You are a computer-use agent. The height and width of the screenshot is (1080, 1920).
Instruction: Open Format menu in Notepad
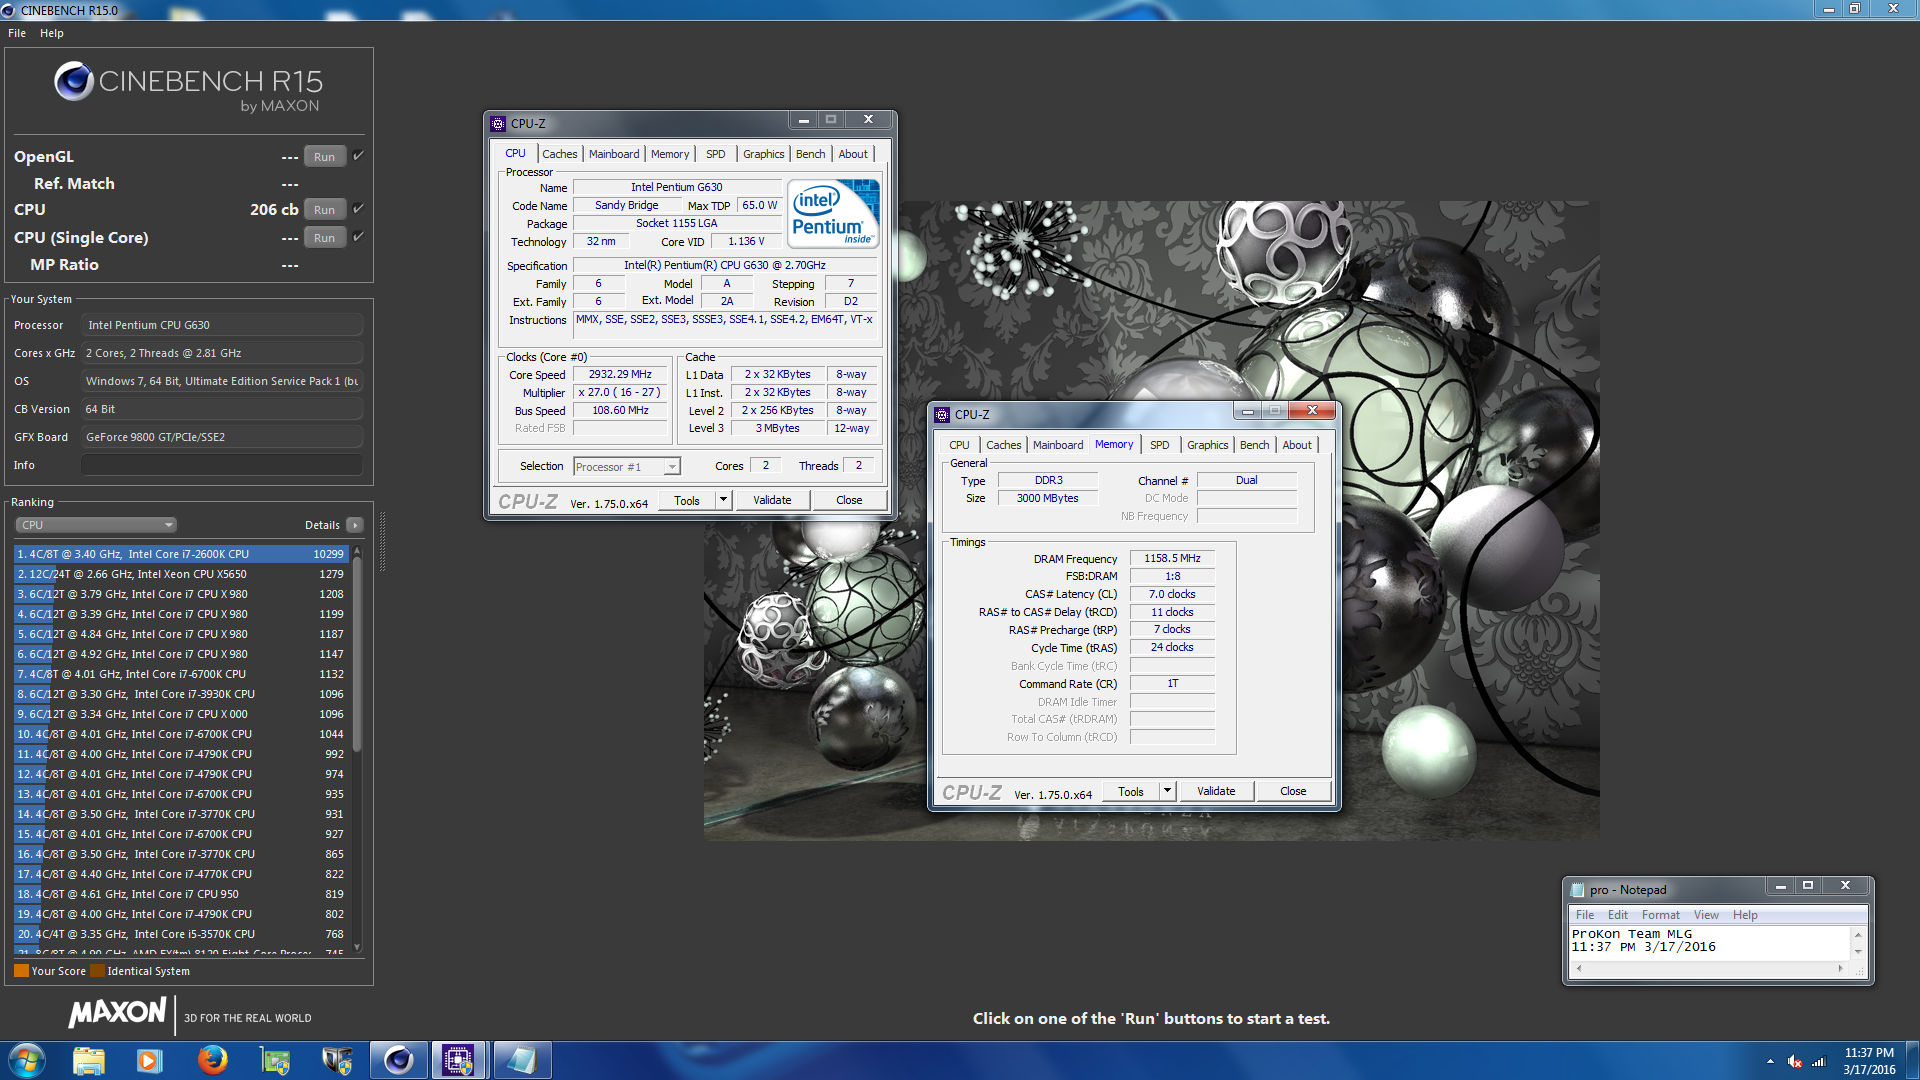tap(1661, 915)
